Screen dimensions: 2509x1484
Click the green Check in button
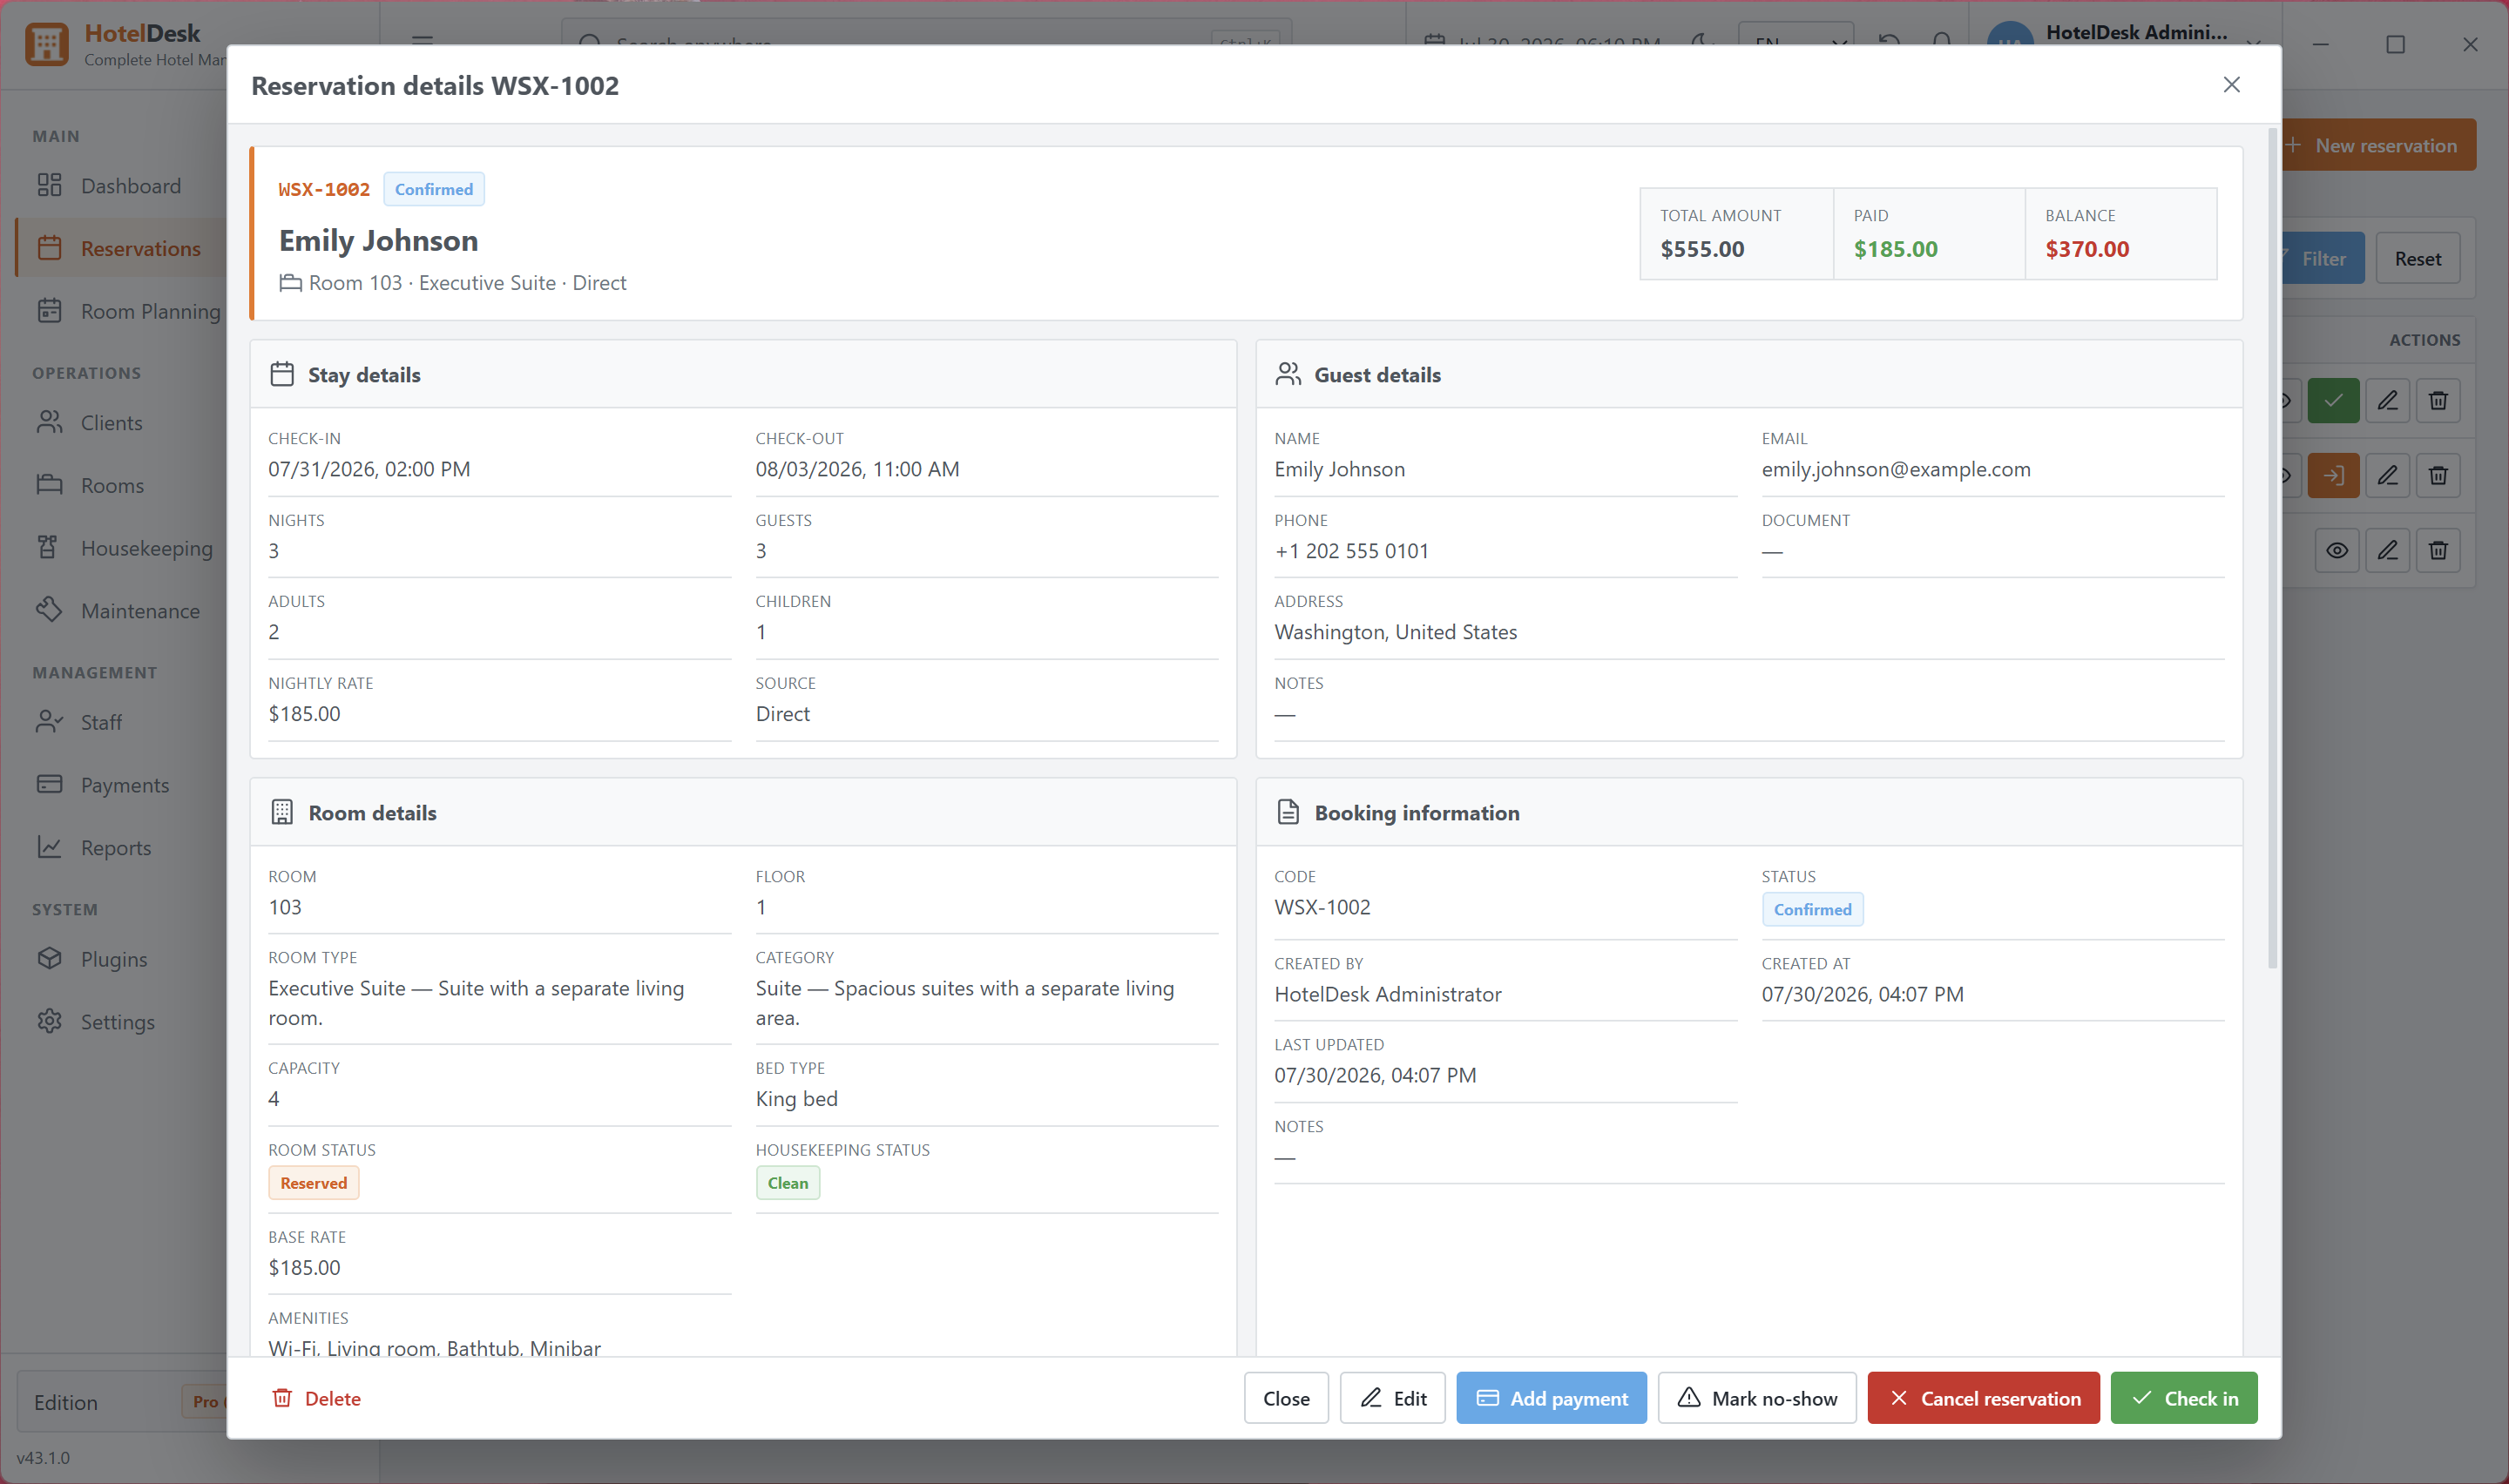coord(2184,1398)
